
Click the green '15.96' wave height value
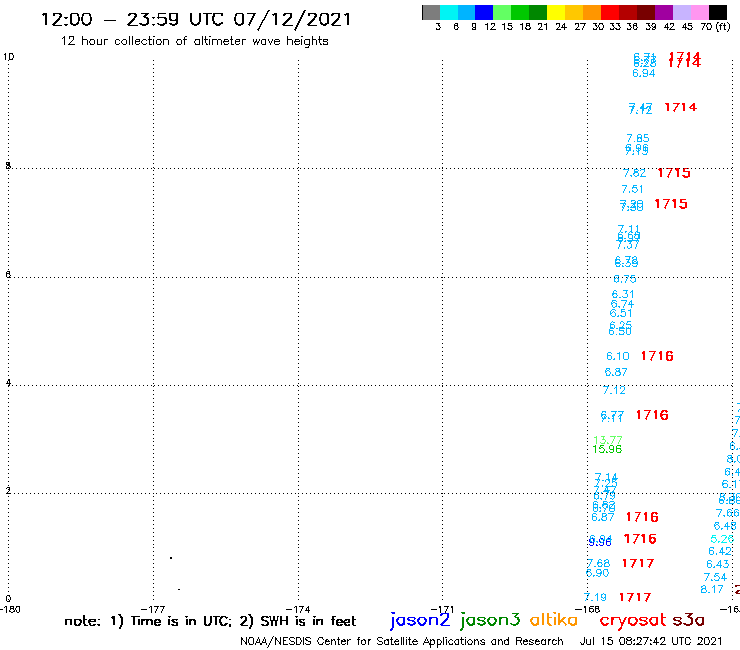607,449
